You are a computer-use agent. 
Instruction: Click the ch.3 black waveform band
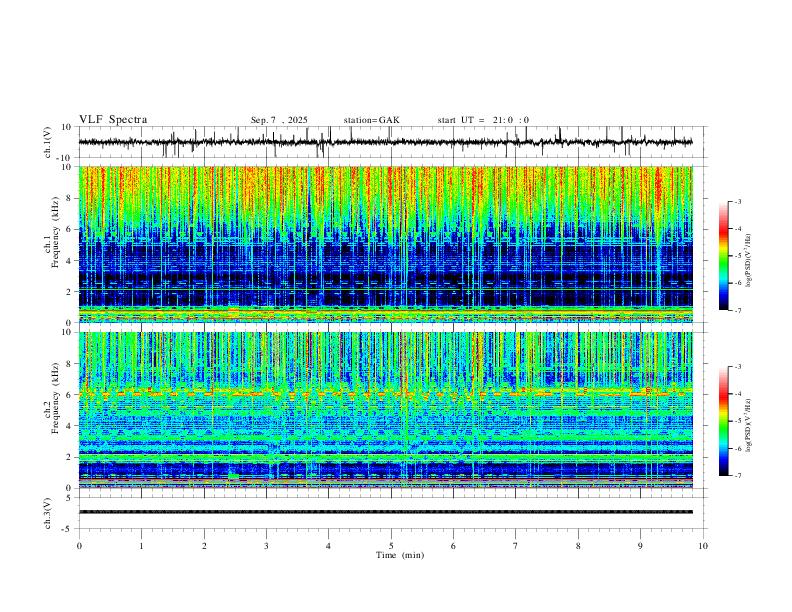(385, 512)
